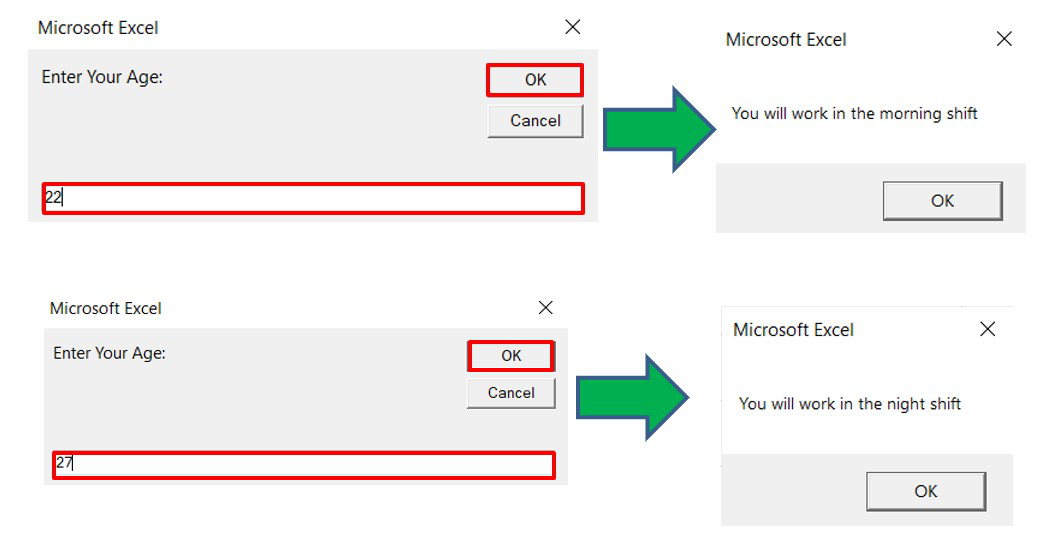Click Cancel in the dialog with age 22
This screenshot has height=550, width=1058.
tap(535, 121)
